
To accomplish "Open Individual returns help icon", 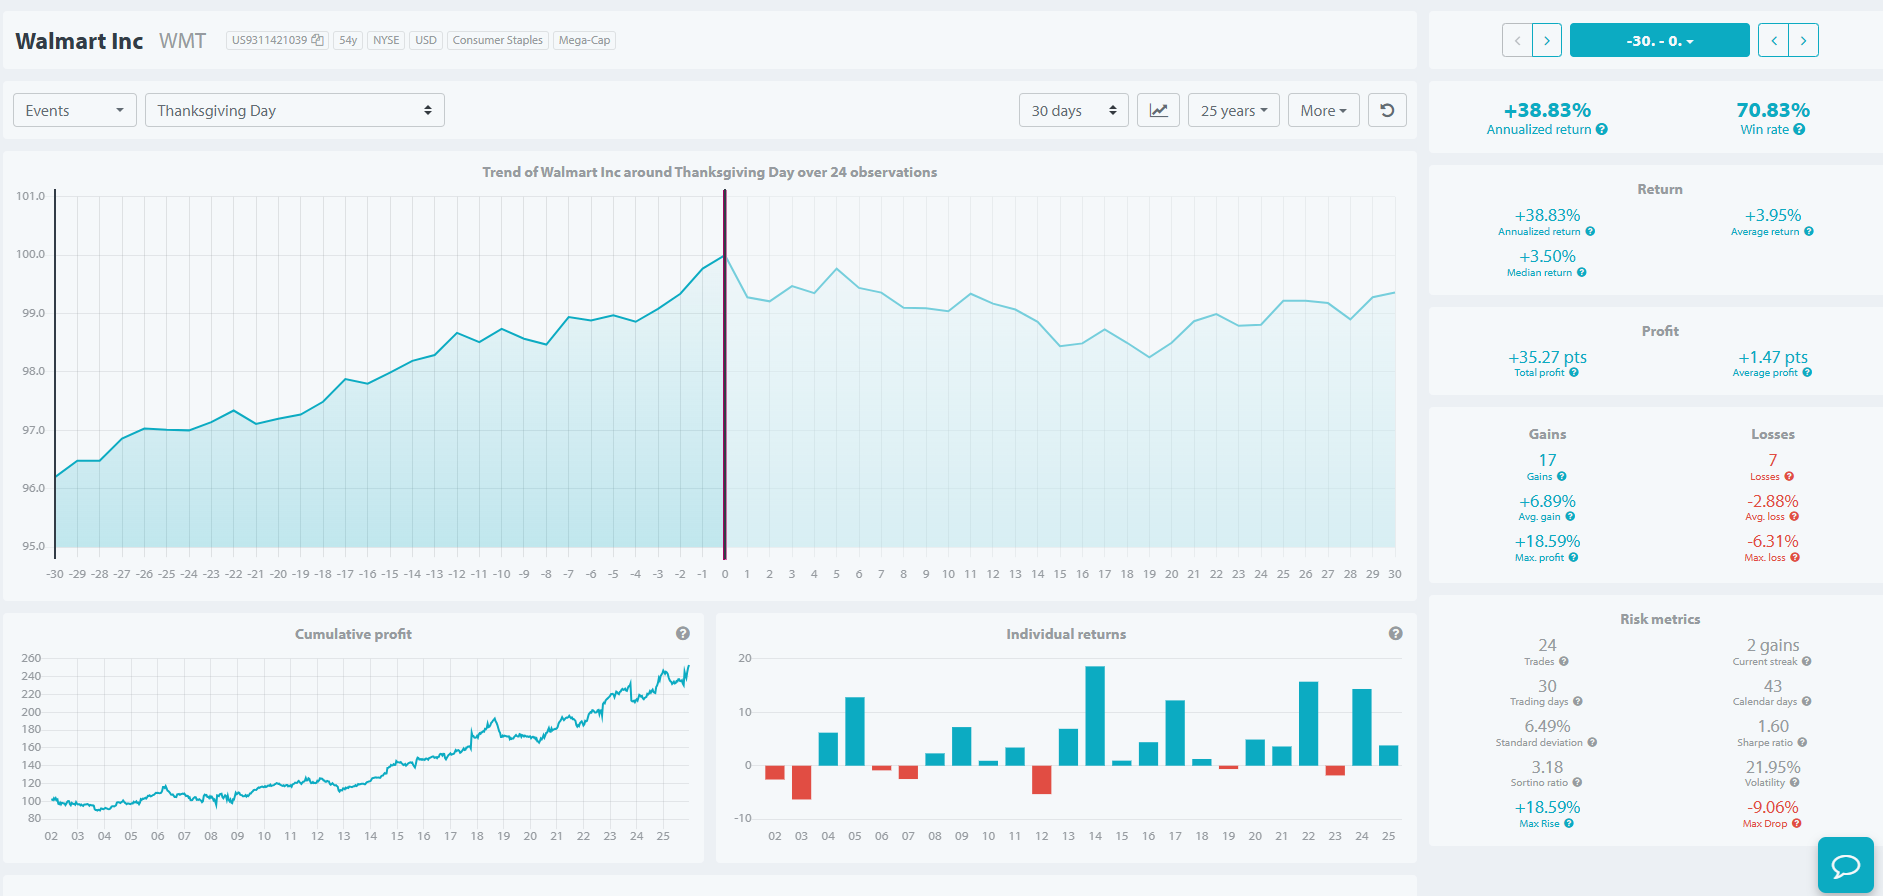I will pyautogui.click(x=1396, y=633).
